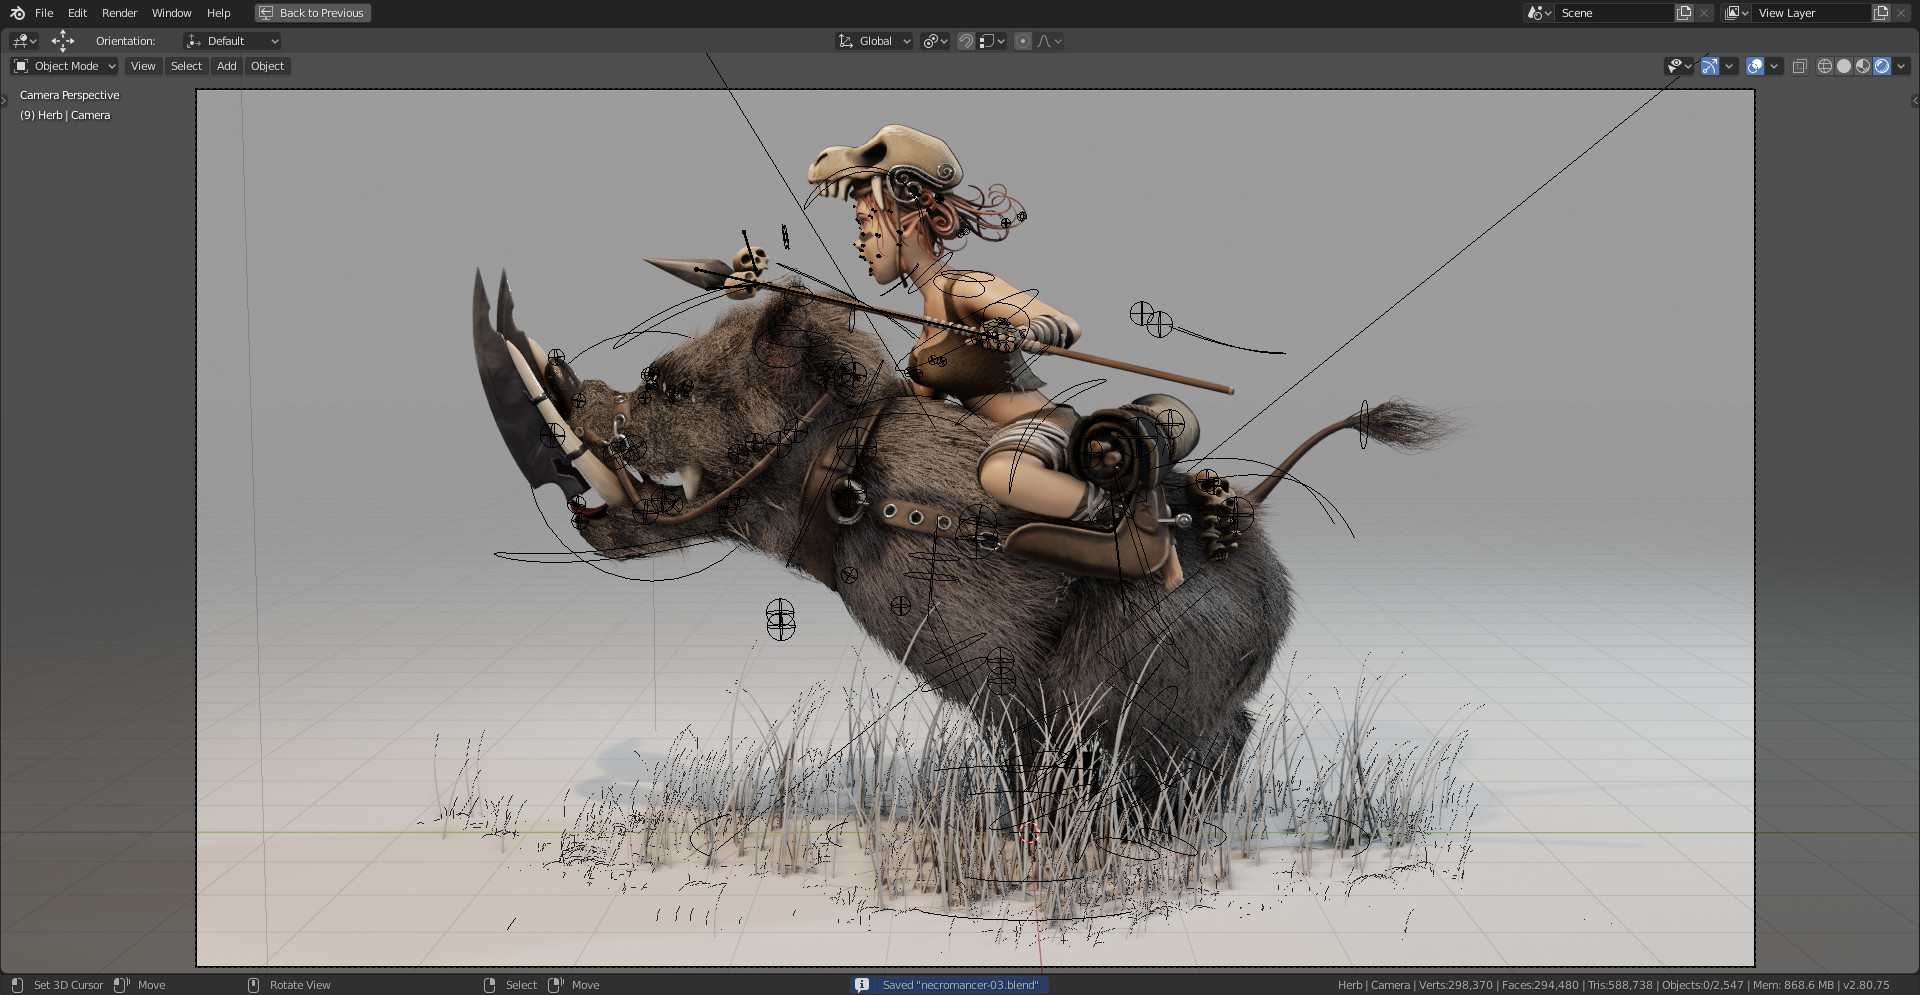Click the View Layer name field
The height and width of the screenshot is (995, 1920).
coord(1811,13)
